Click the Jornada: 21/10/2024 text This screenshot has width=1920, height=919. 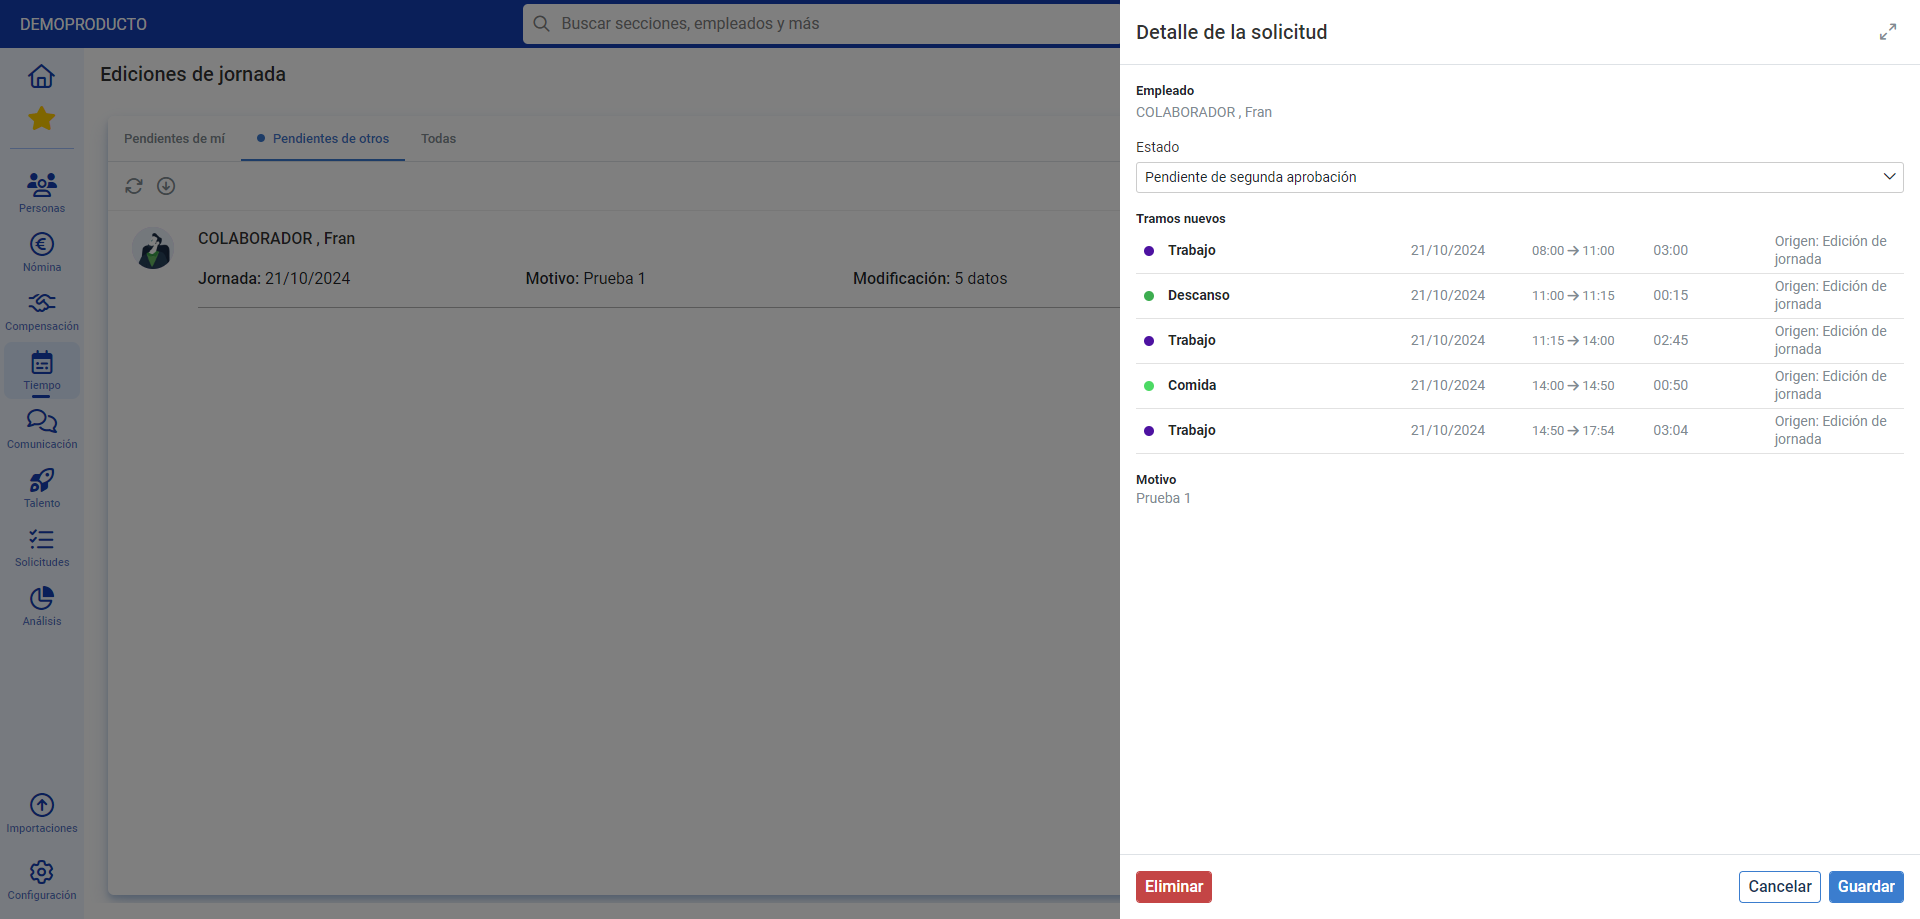coord(274,279)
